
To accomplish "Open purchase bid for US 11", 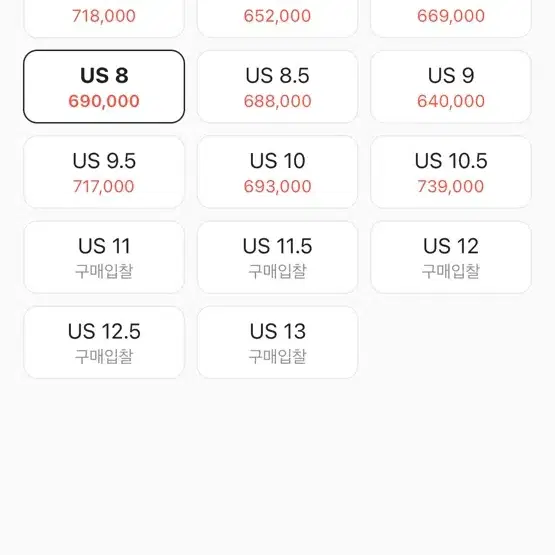I will tap(104, 257).
